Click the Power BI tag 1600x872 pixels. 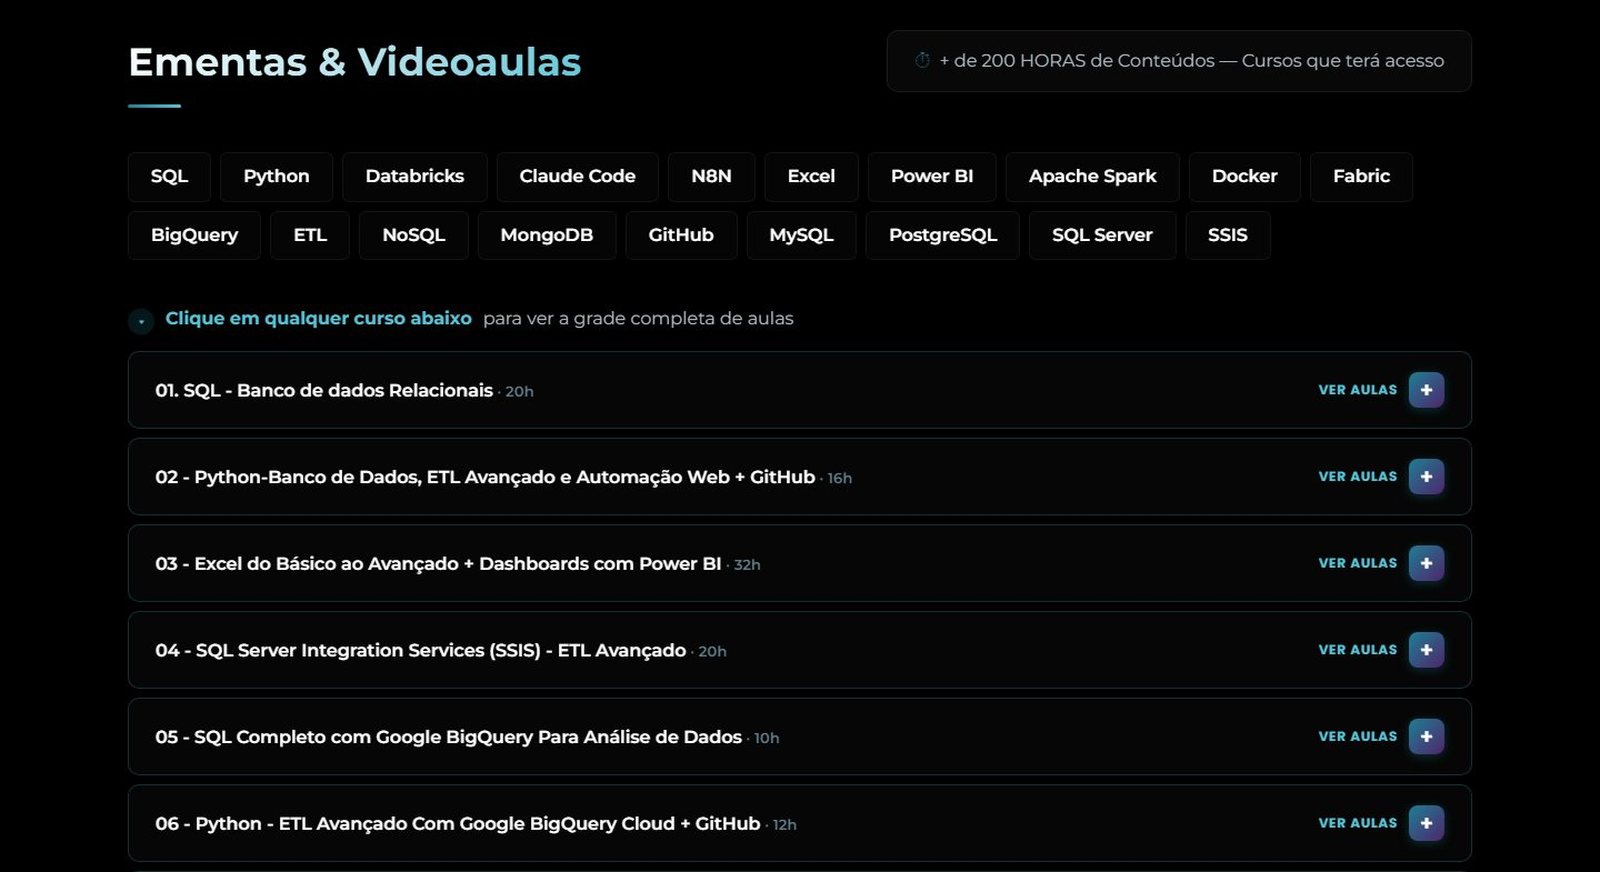[932, 177]
